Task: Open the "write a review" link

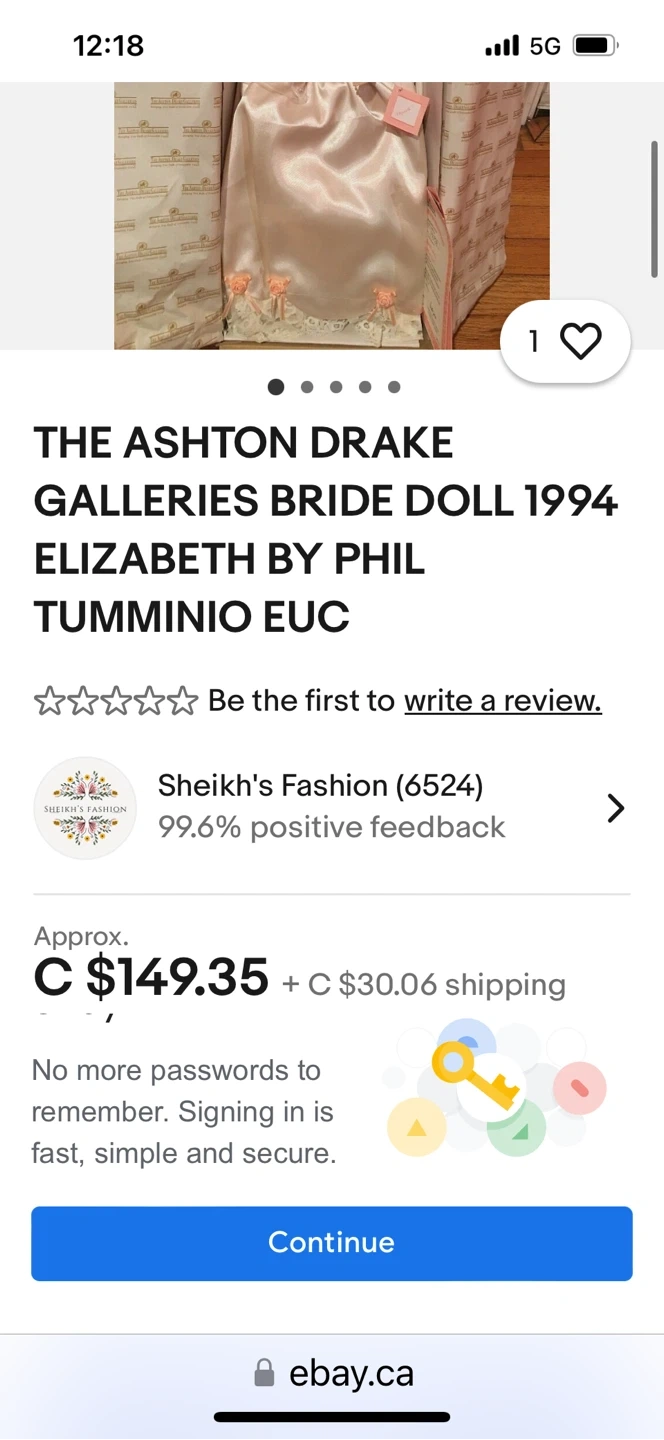Action: point(502,701)
